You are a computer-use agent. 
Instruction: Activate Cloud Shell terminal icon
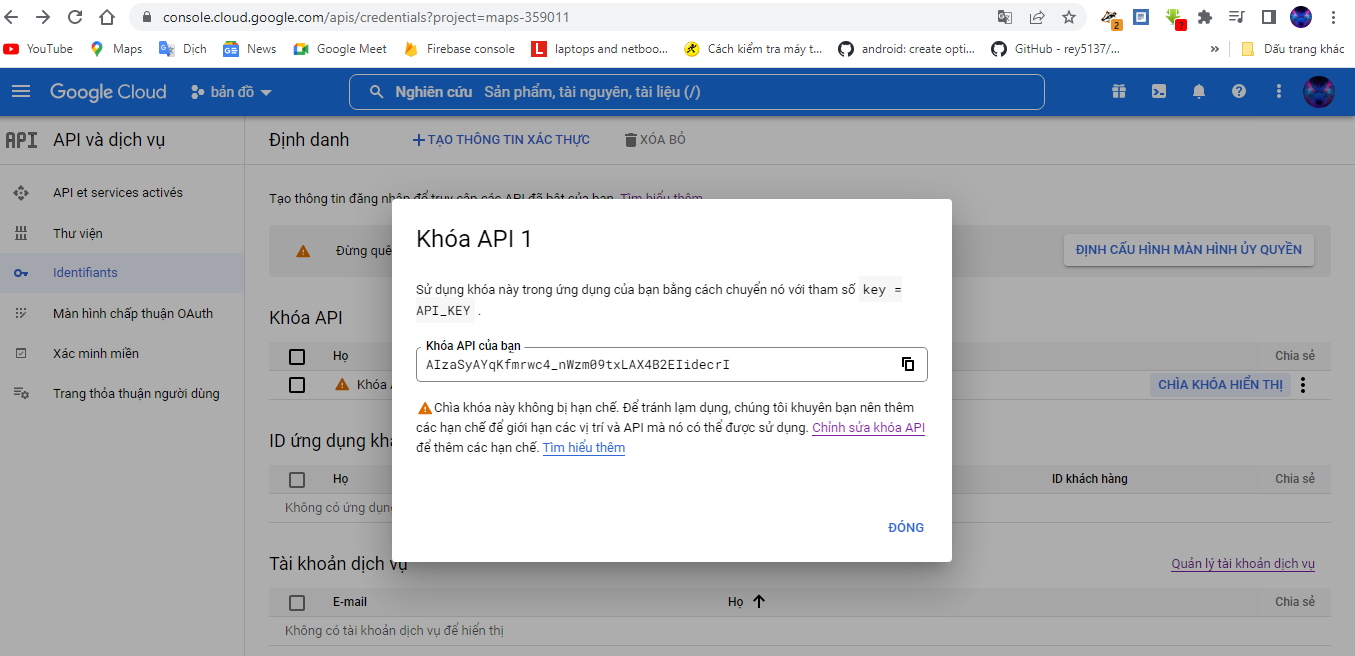point(1158,92)
